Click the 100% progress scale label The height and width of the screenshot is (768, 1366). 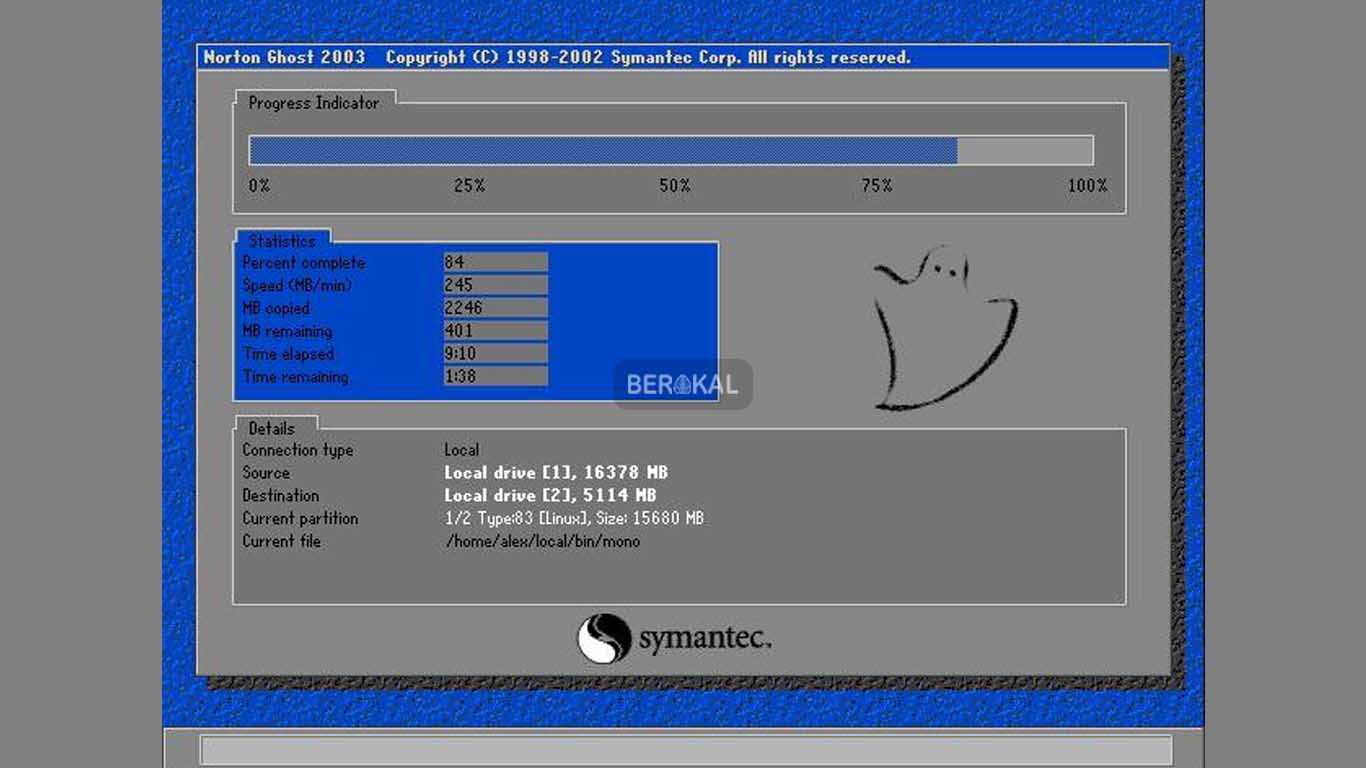pyautogui.click(x=1088, y=186)
